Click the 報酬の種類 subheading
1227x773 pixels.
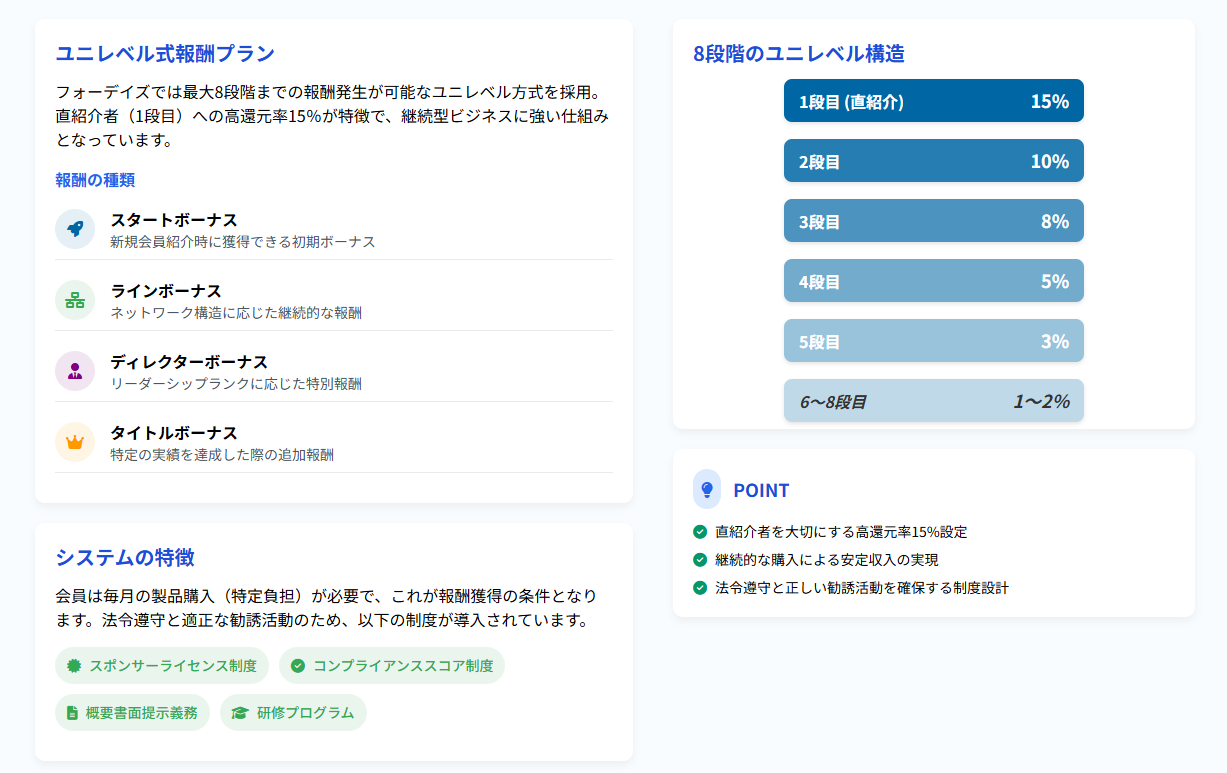[x=95, y=180]
